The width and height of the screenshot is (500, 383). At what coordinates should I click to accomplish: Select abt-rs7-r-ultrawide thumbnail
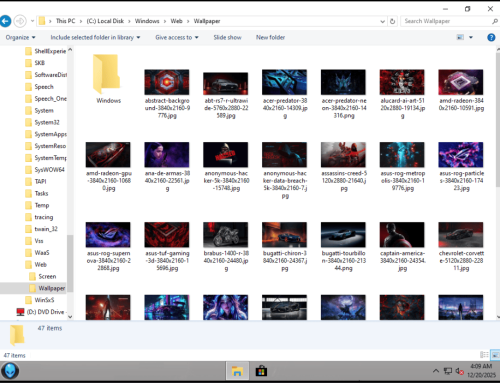pos(226,84)
